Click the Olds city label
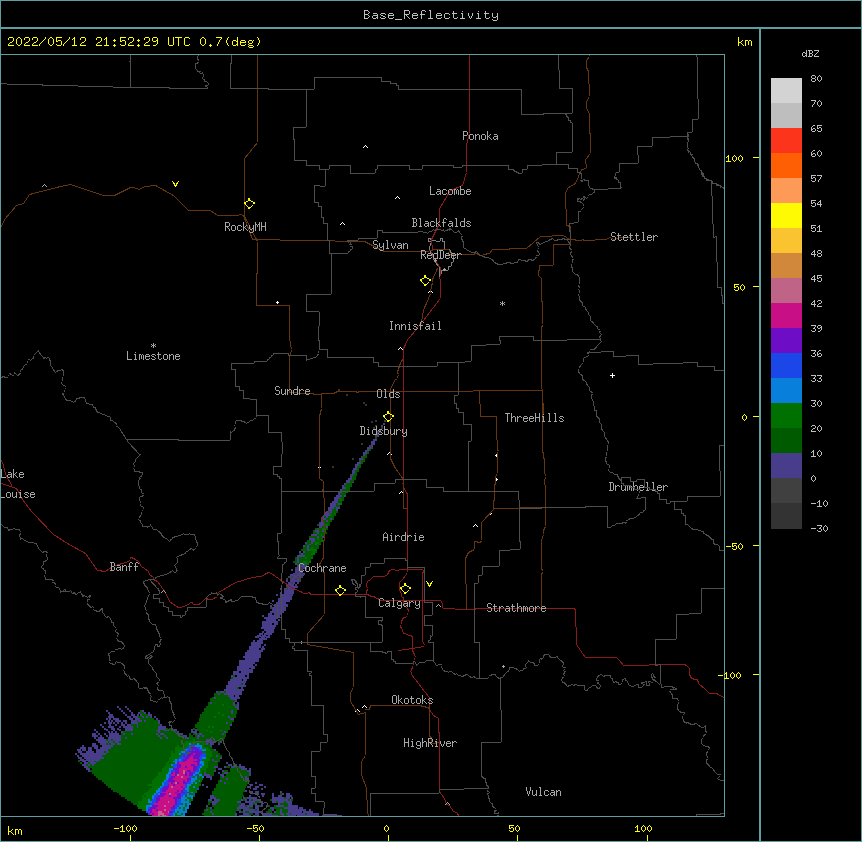This screenshot has height=842, width=862. [388, 394]
